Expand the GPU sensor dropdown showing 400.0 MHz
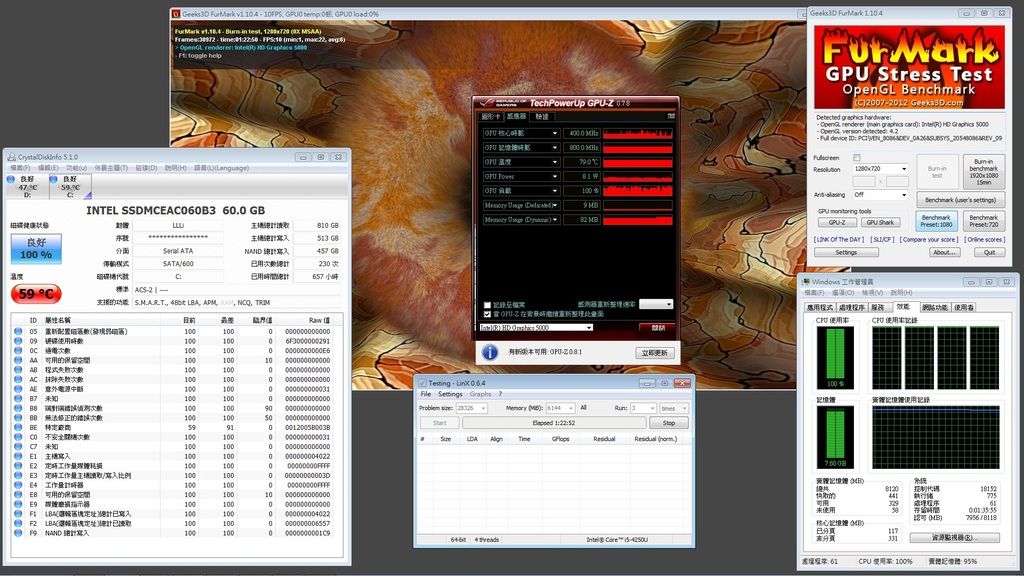The image size is (1024, 576). coord(555,133)
